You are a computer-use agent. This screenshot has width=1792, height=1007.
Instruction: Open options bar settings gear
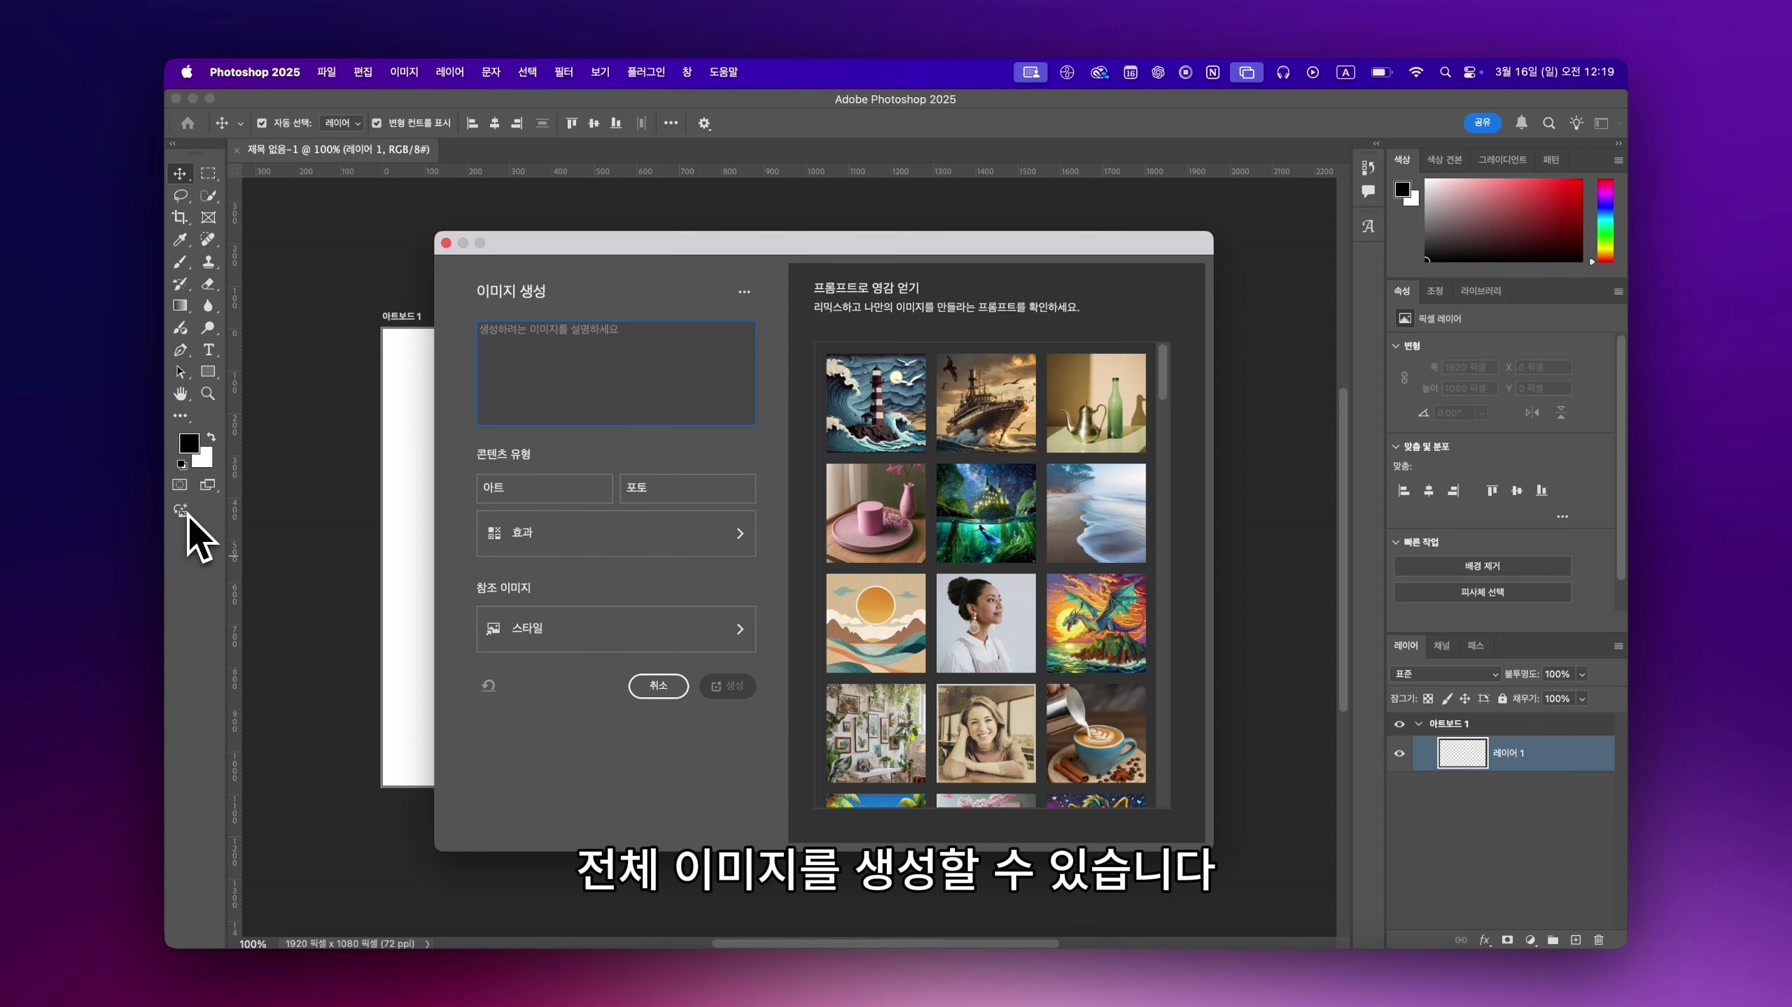pyautogui.click(x=704, y=123)
